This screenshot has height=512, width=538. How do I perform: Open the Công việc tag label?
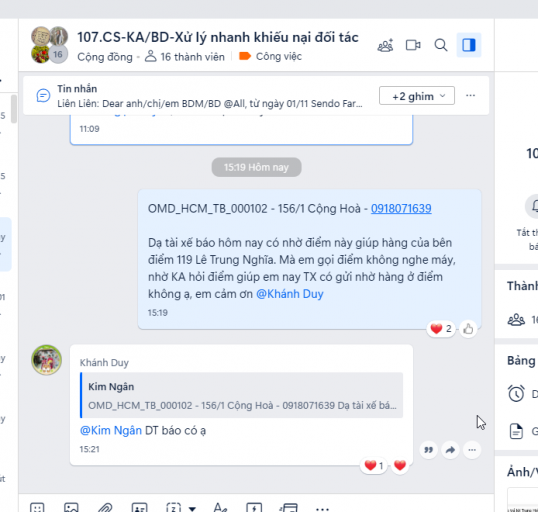270,56
